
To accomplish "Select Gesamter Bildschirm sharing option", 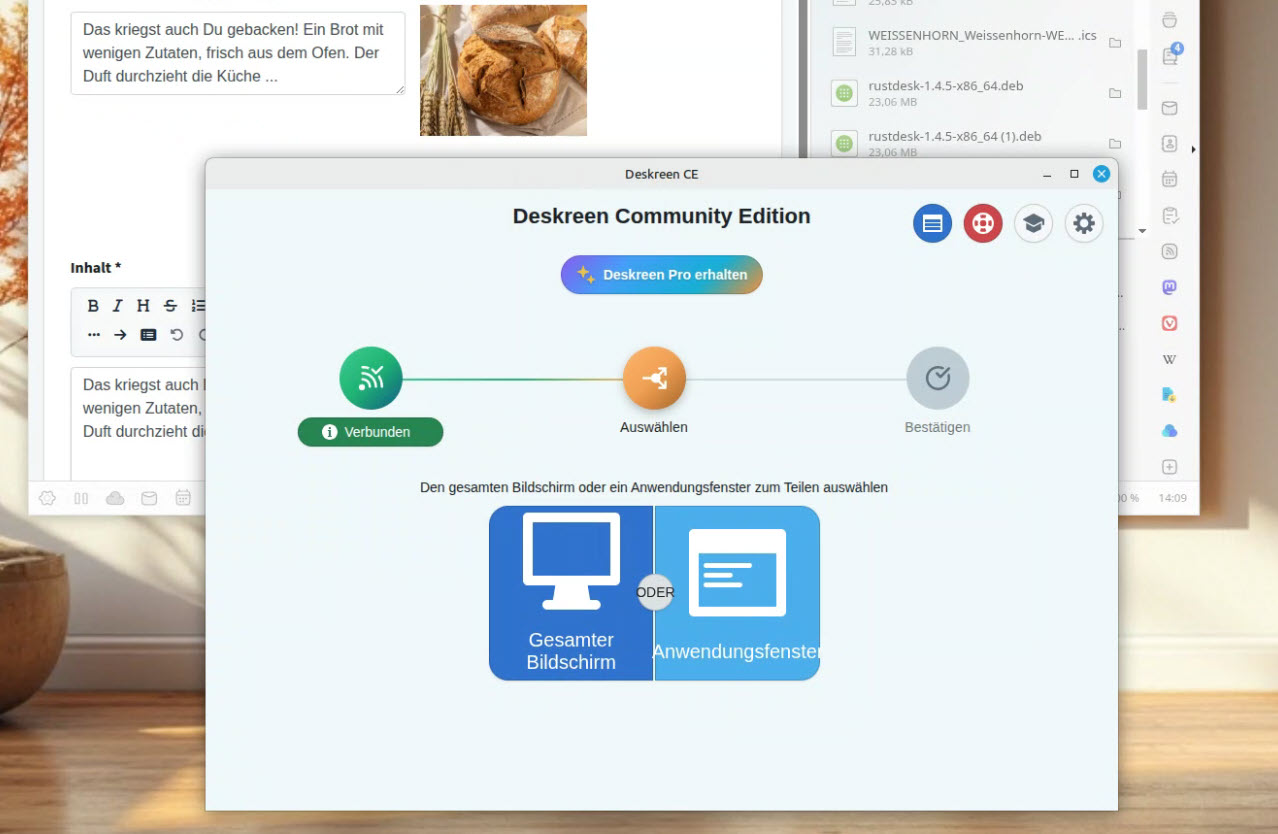I will click(570, 593).
